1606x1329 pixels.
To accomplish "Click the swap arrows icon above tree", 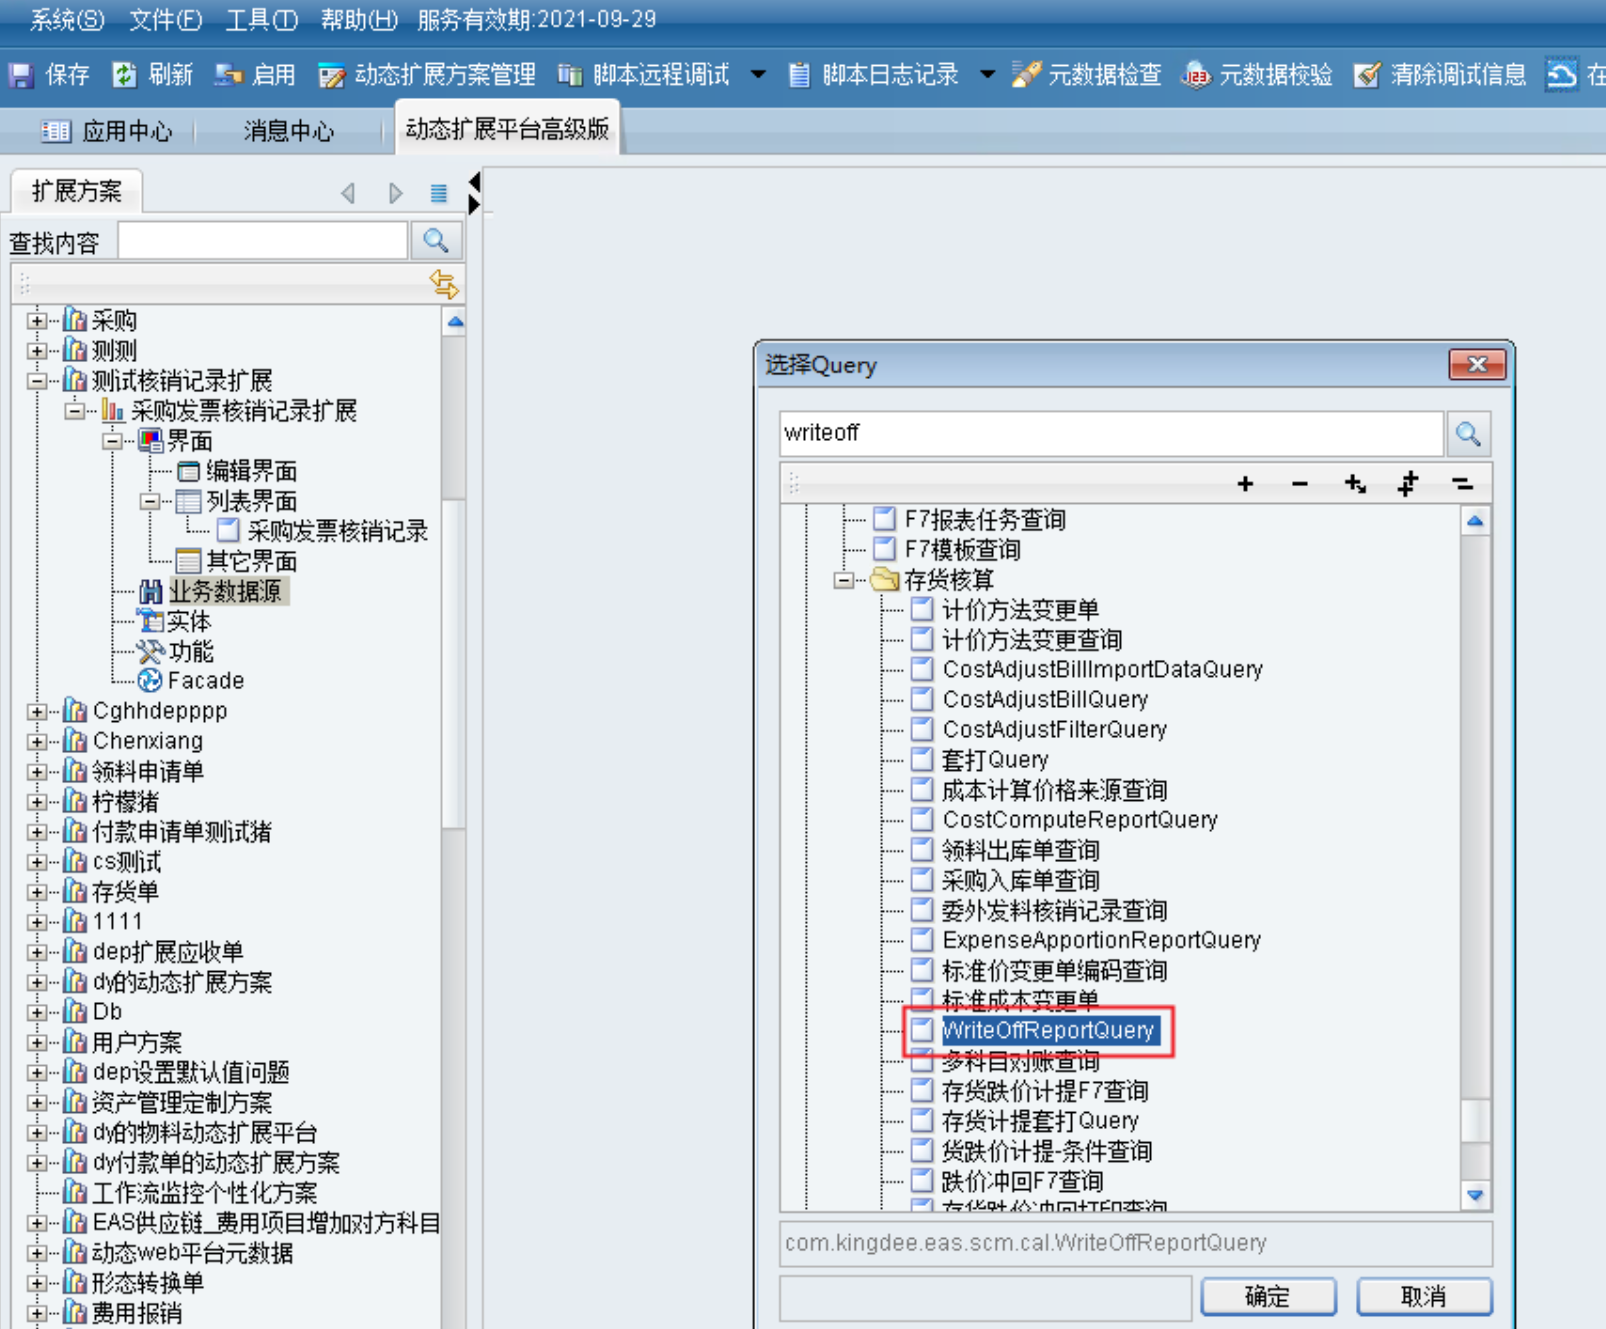I will point(444,285).
